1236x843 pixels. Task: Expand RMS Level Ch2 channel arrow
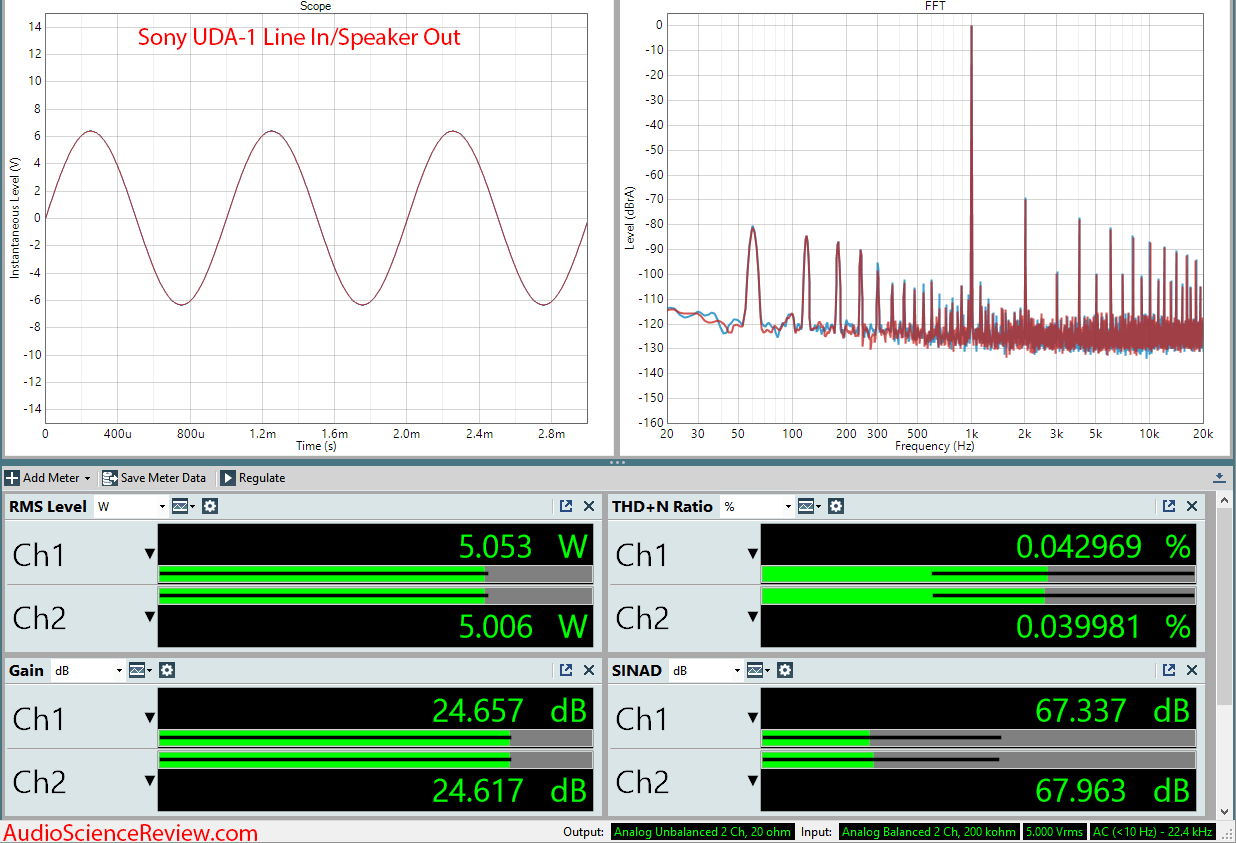[149, 617]
